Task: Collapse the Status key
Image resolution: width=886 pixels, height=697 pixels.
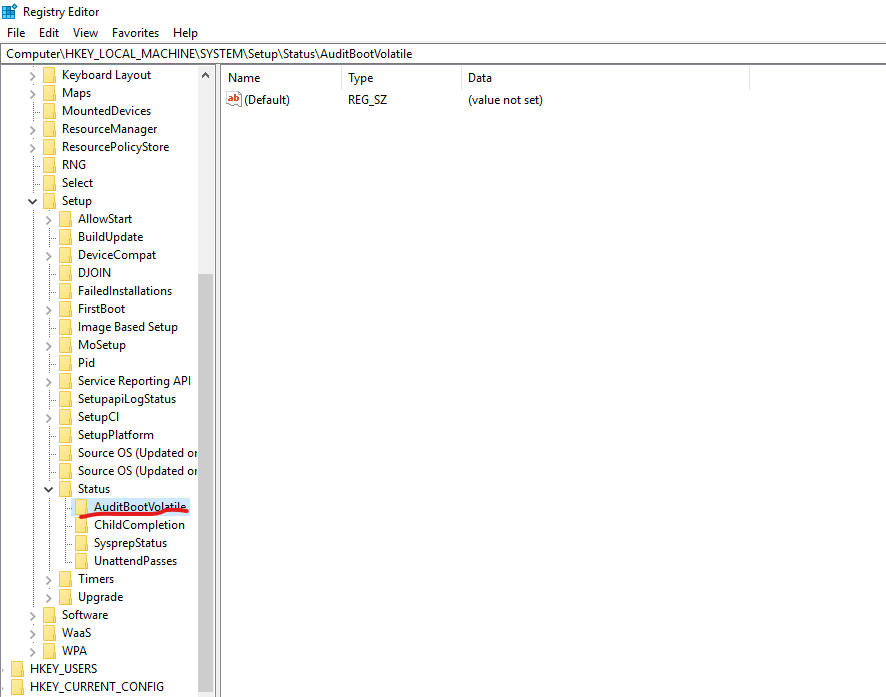Action: pyautogui.click(x=49, y=490)
